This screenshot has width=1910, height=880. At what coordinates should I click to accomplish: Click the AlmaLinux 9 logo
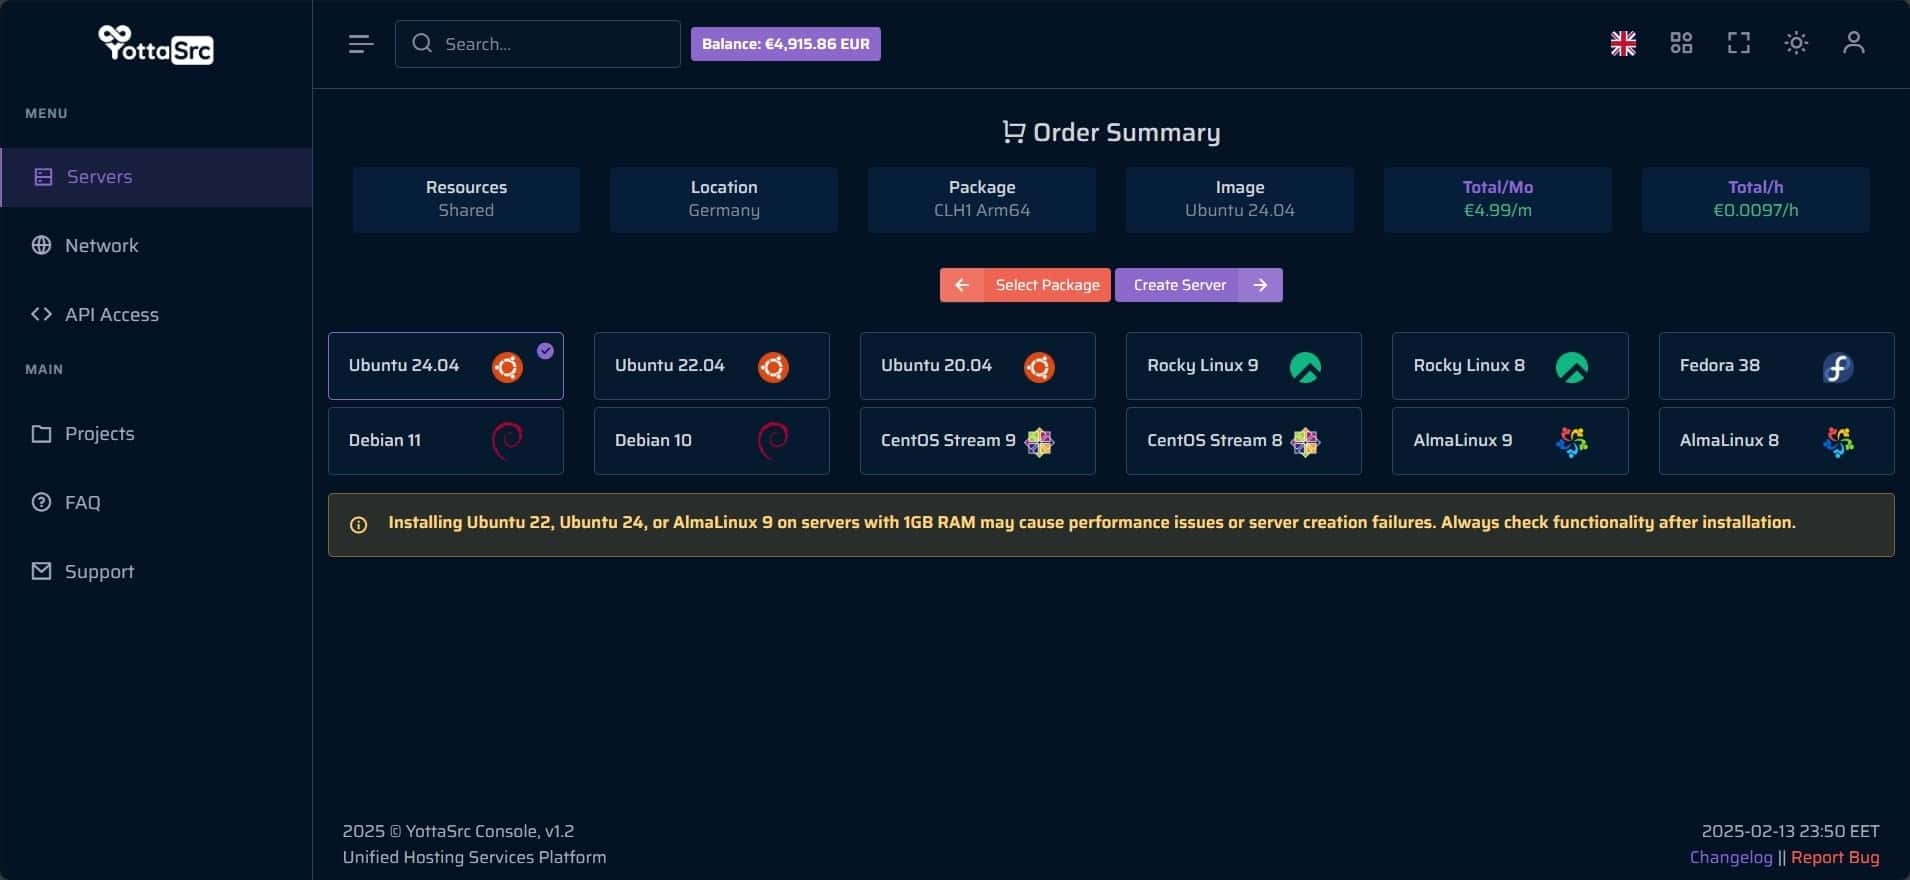pyautogui.click(x=1571, y=441)
